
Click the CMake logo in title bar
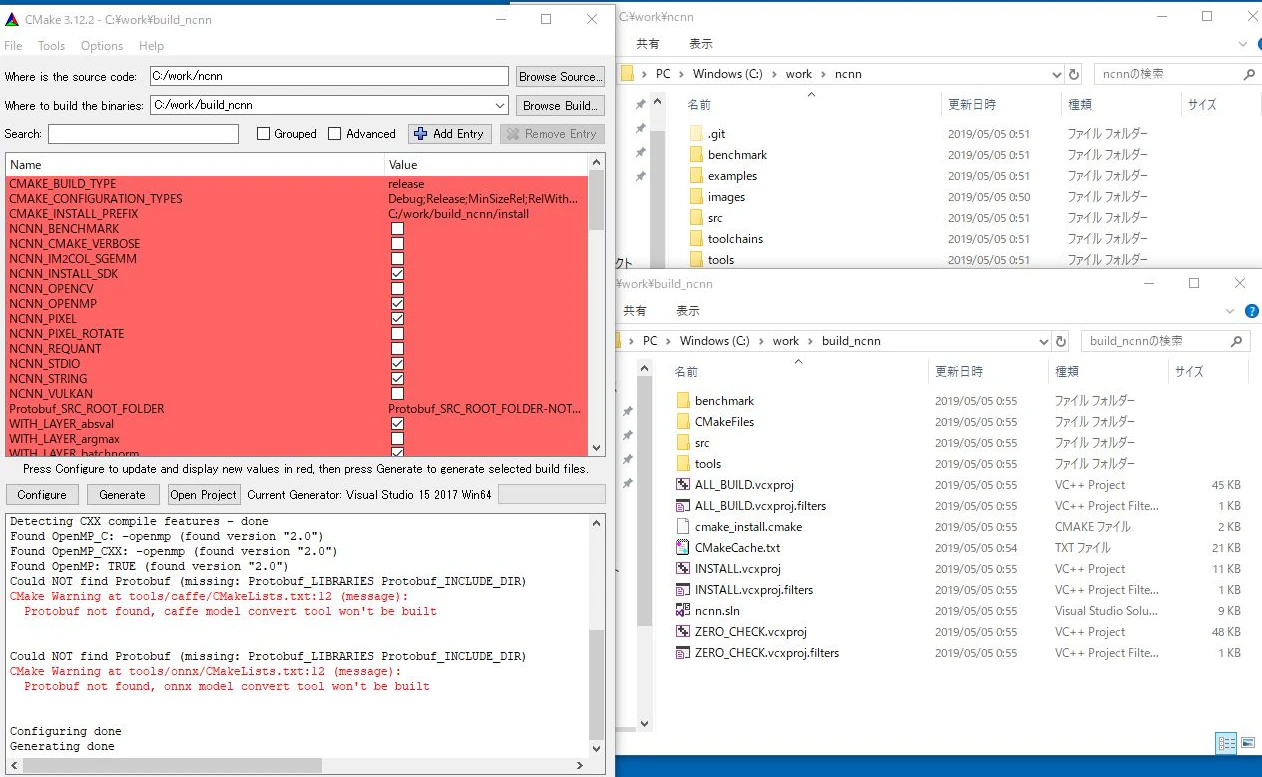(11, 19)
